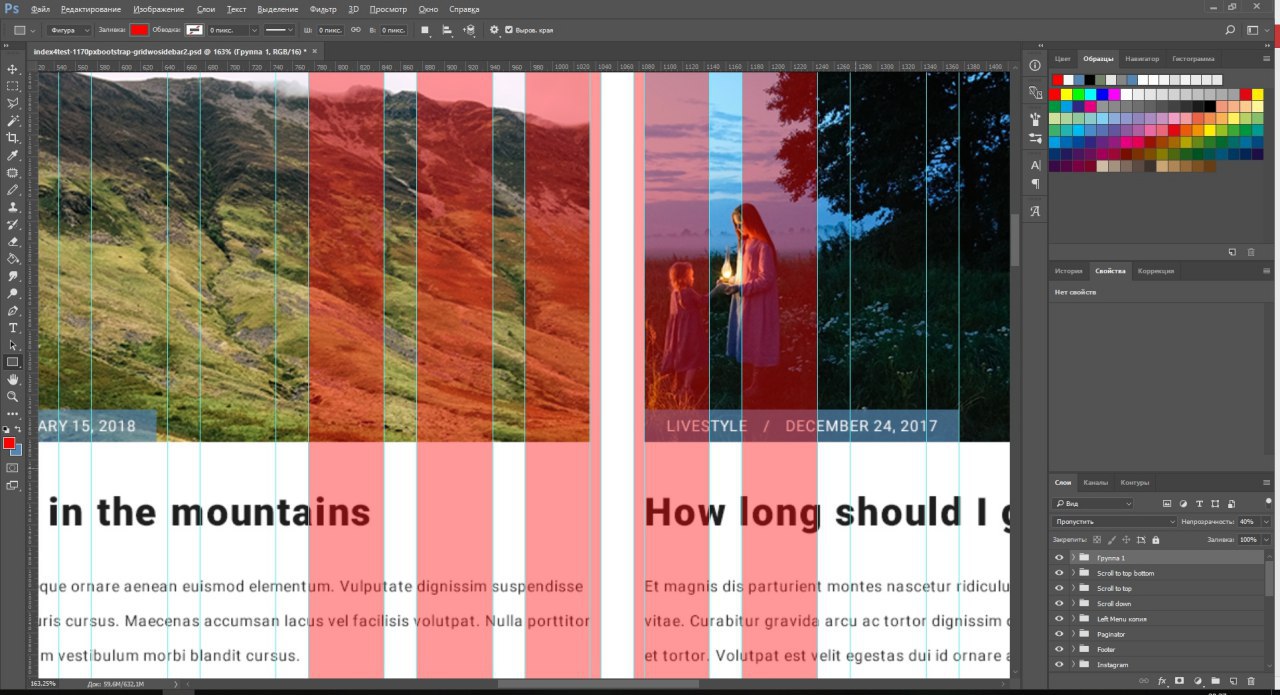This screenshot has height=695, width=1280.
Task: Toggle Quick Mask mode icon
Action: pyautogui.click(x=13, y=467)
